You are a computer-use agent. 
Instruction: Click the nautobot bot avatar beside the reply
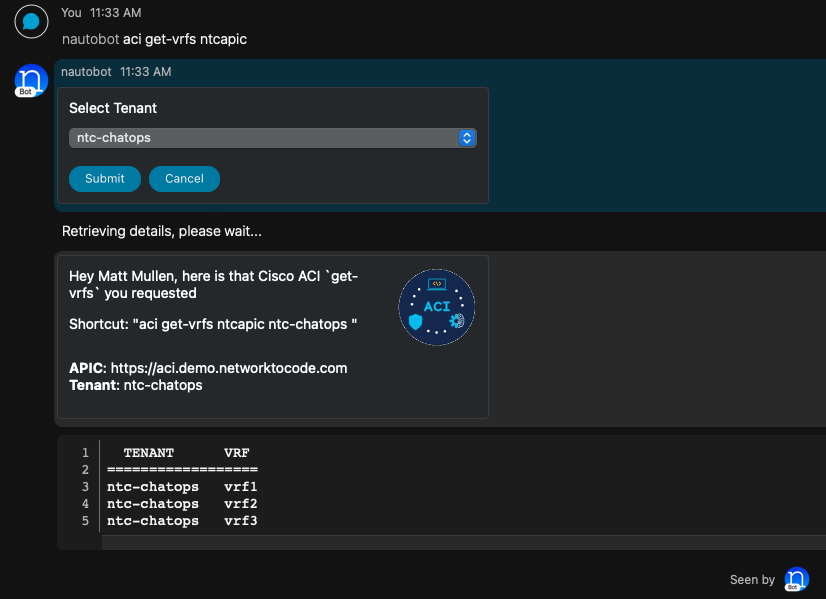(31, 79)
